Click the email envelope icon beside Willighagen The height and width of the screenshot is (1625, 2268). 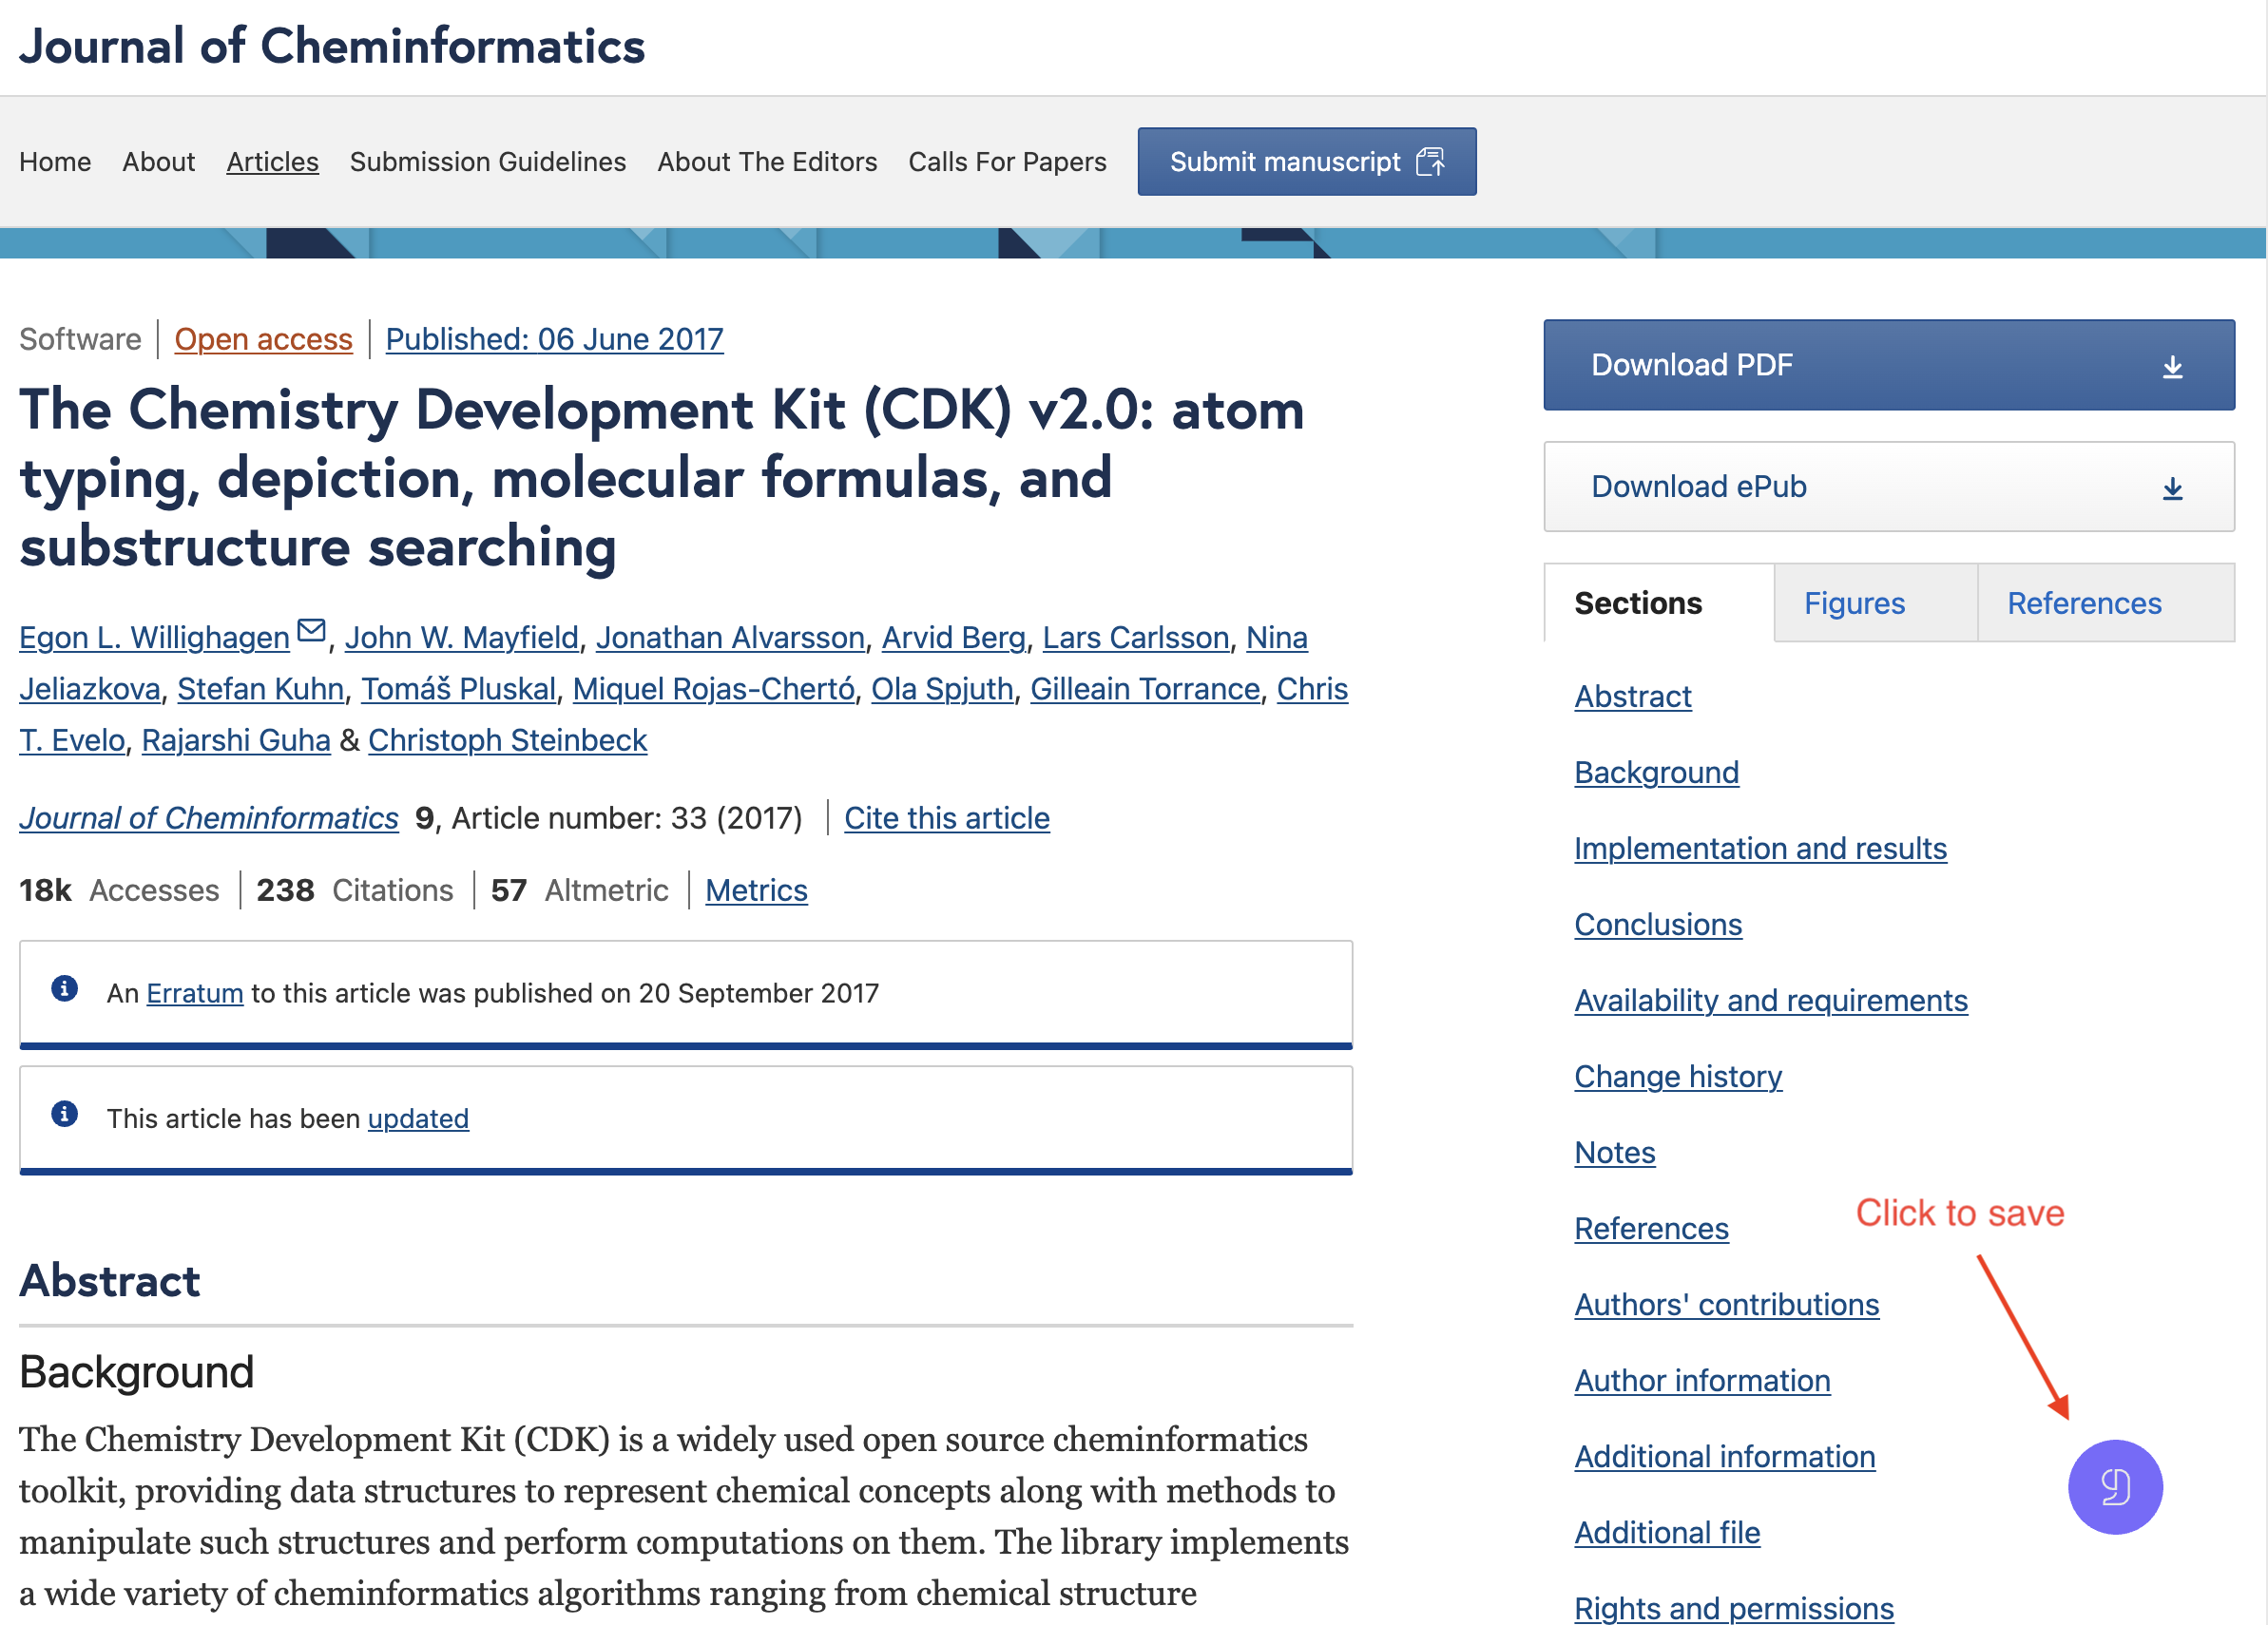tap(312, 631)
